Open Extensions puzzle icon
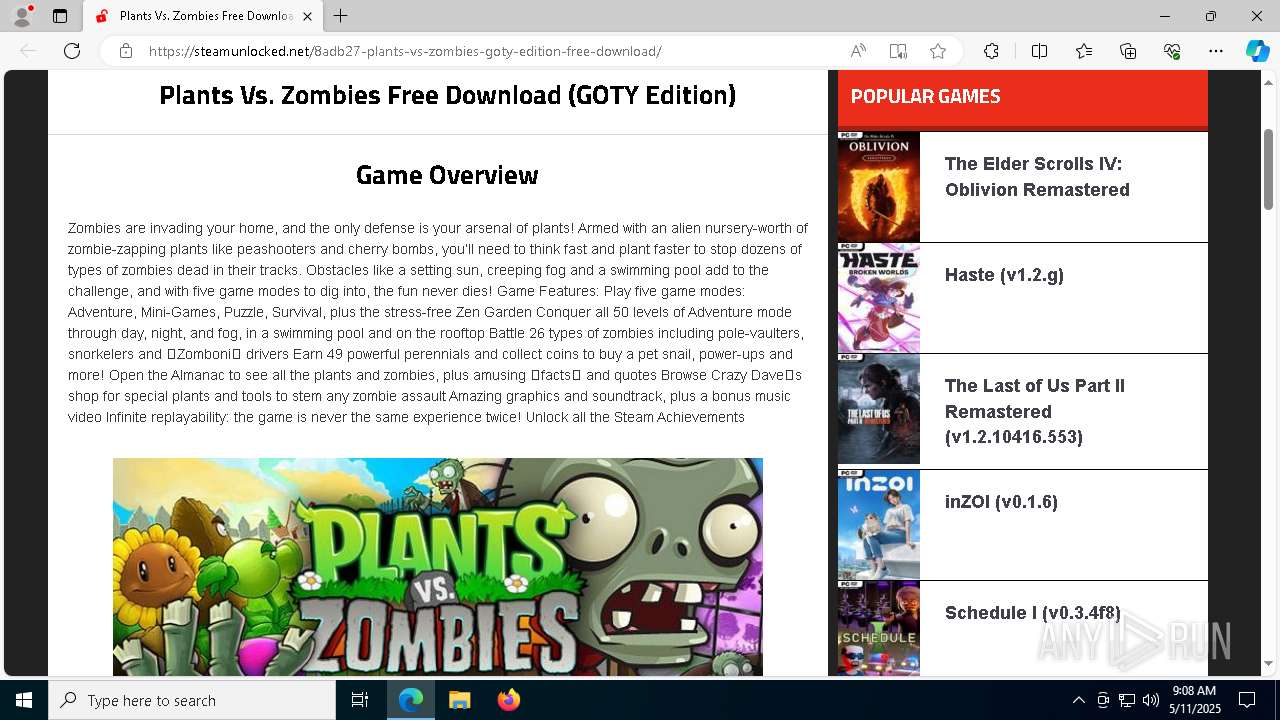Viewport: 1280px width, 720px height. coord(991,51)
